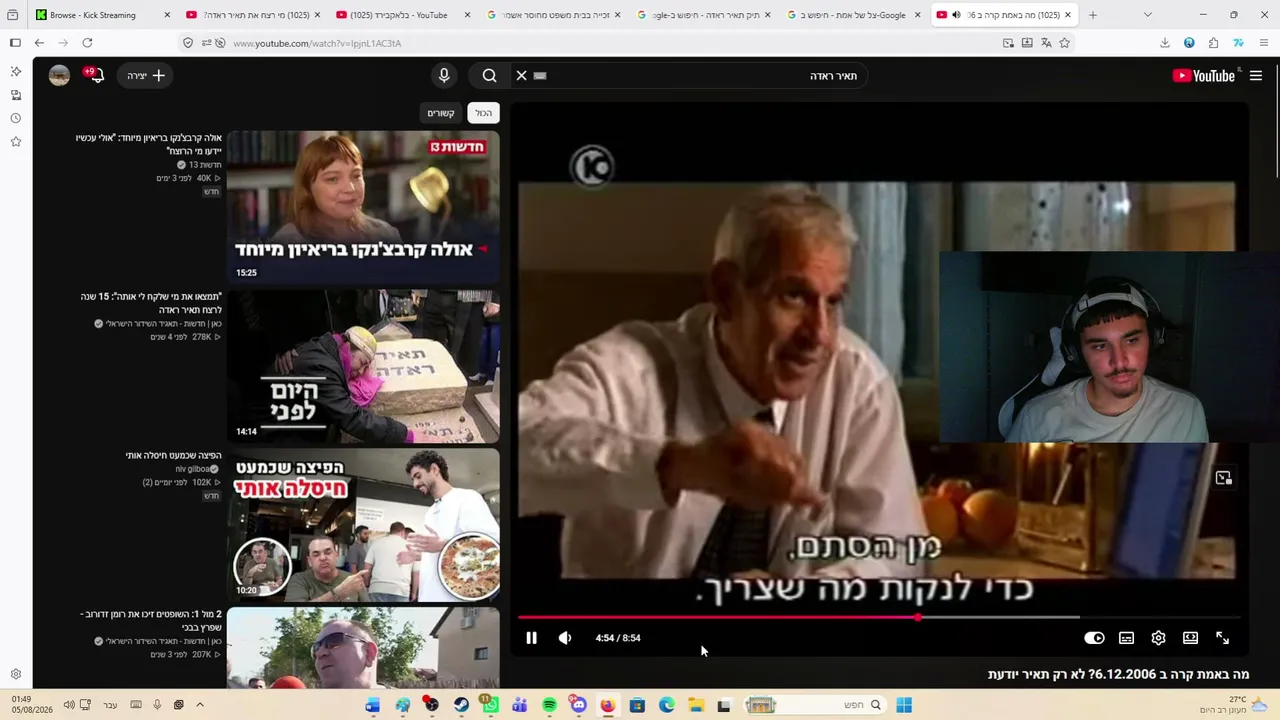Click the YouTube URL in the address bar
The image size is (1280, 720).
coord(317,43)
